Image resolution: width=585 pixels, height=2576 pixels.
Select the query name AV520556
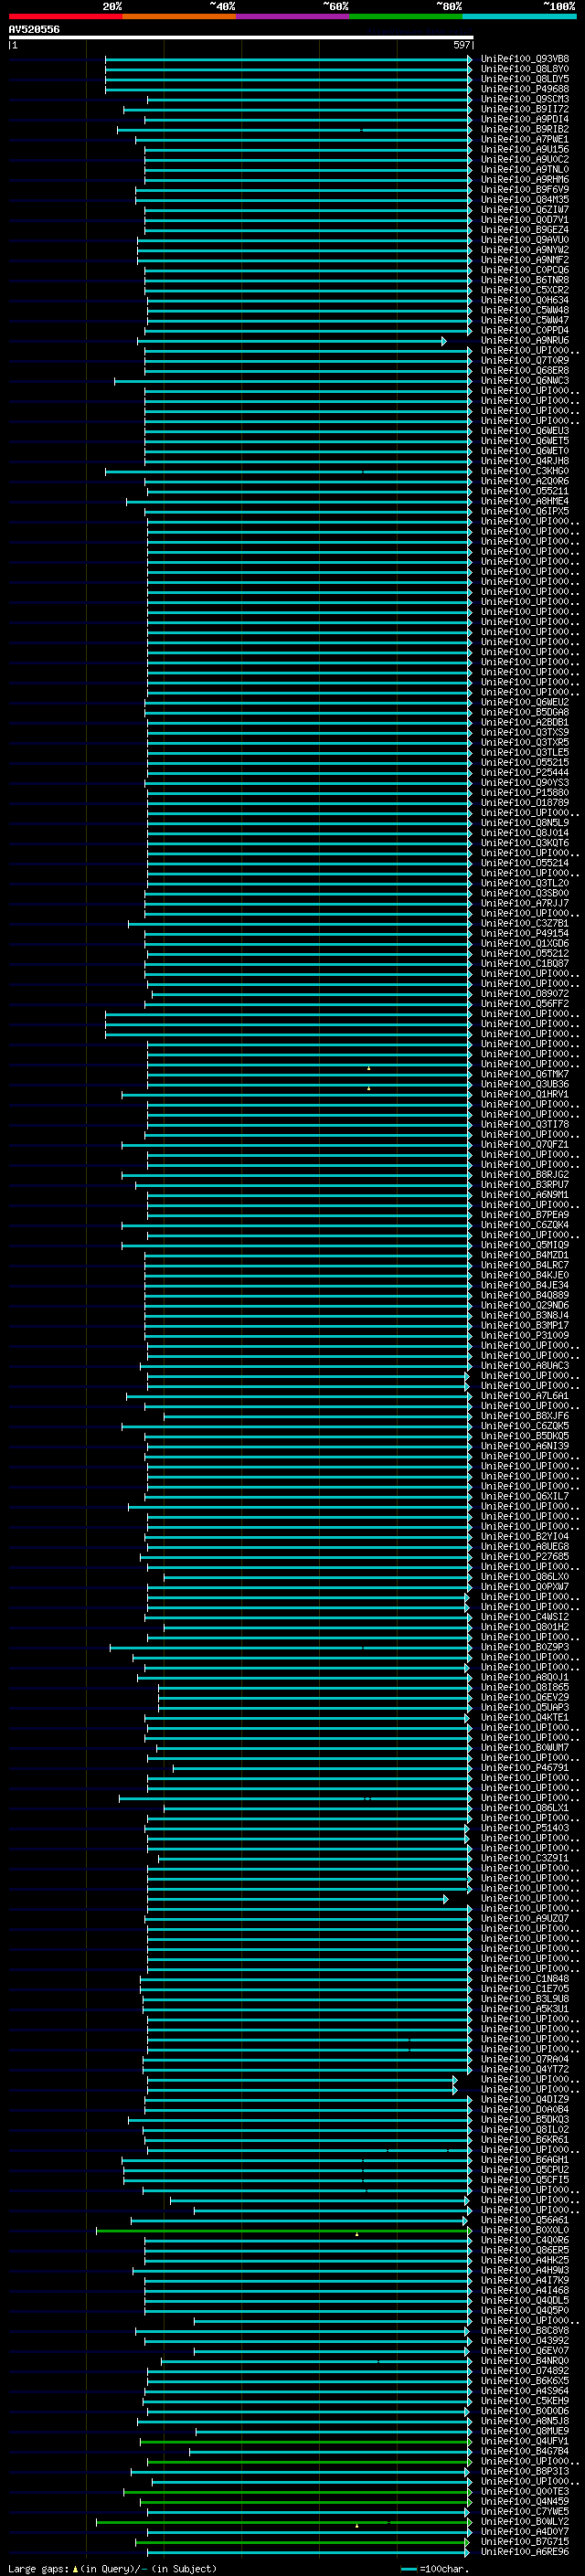coord(34,29)
